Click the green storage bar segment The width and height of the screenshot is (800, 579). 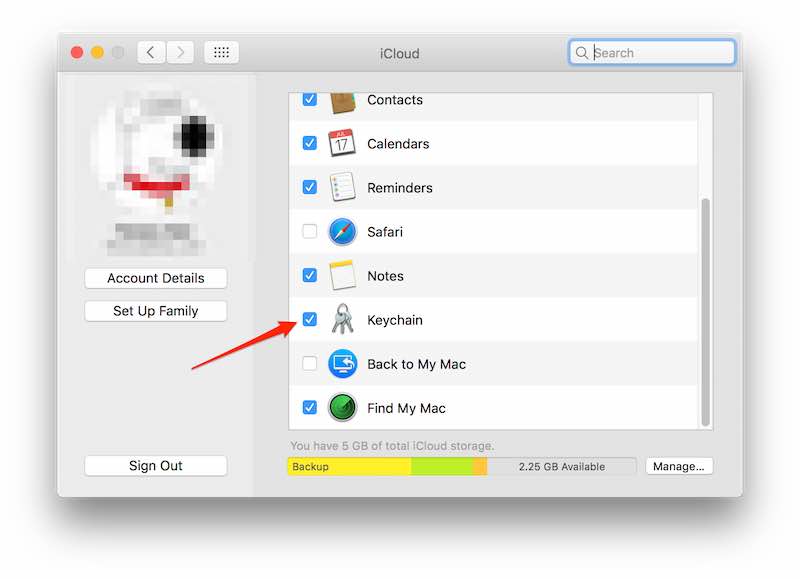[x=442, y=467]
